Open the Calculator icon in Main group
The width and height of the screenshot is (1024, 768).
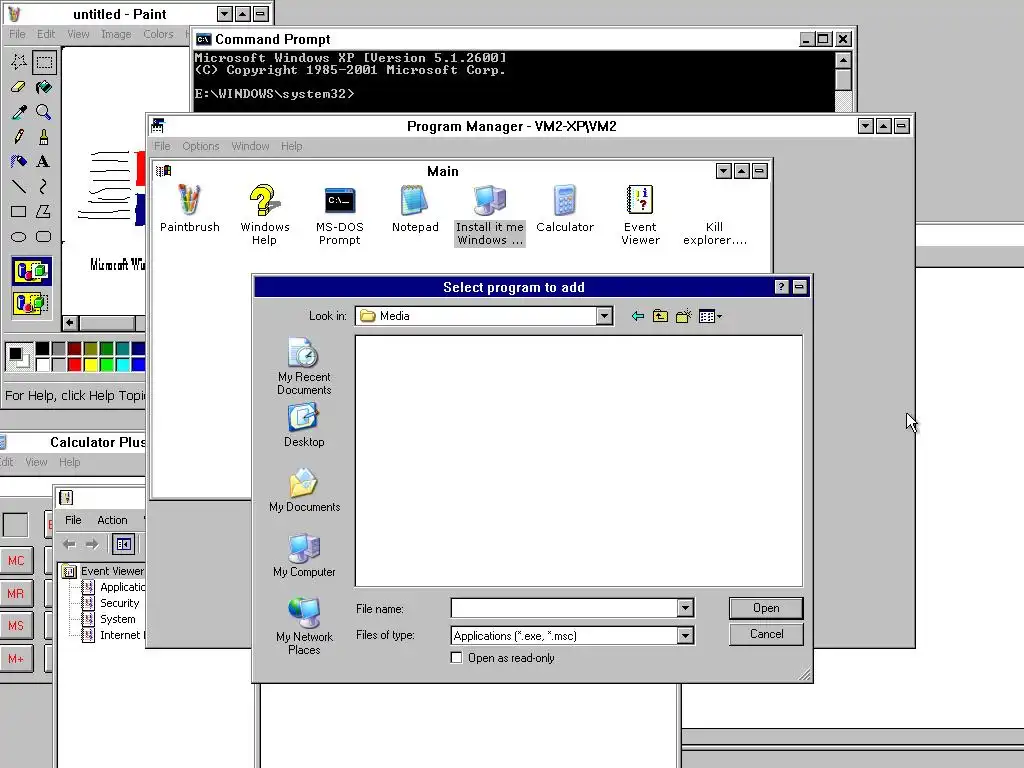[x=565, y=209]
